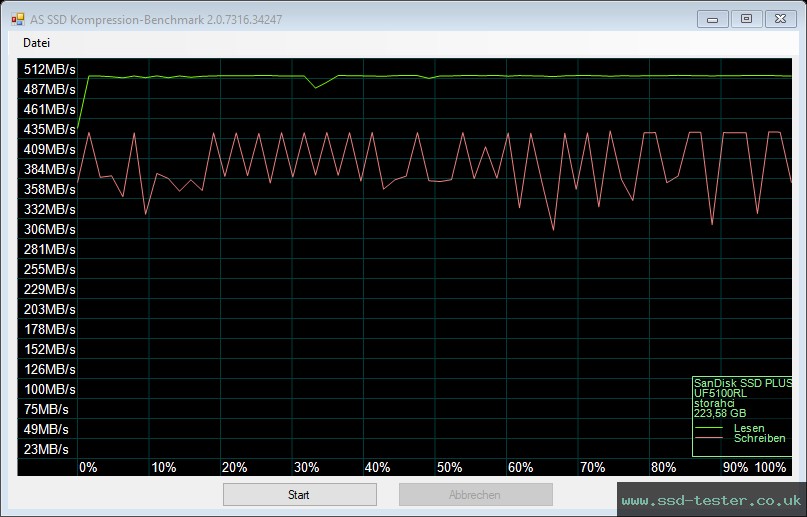
Task: Click the 152MB/s axis label
Action: 50,350
